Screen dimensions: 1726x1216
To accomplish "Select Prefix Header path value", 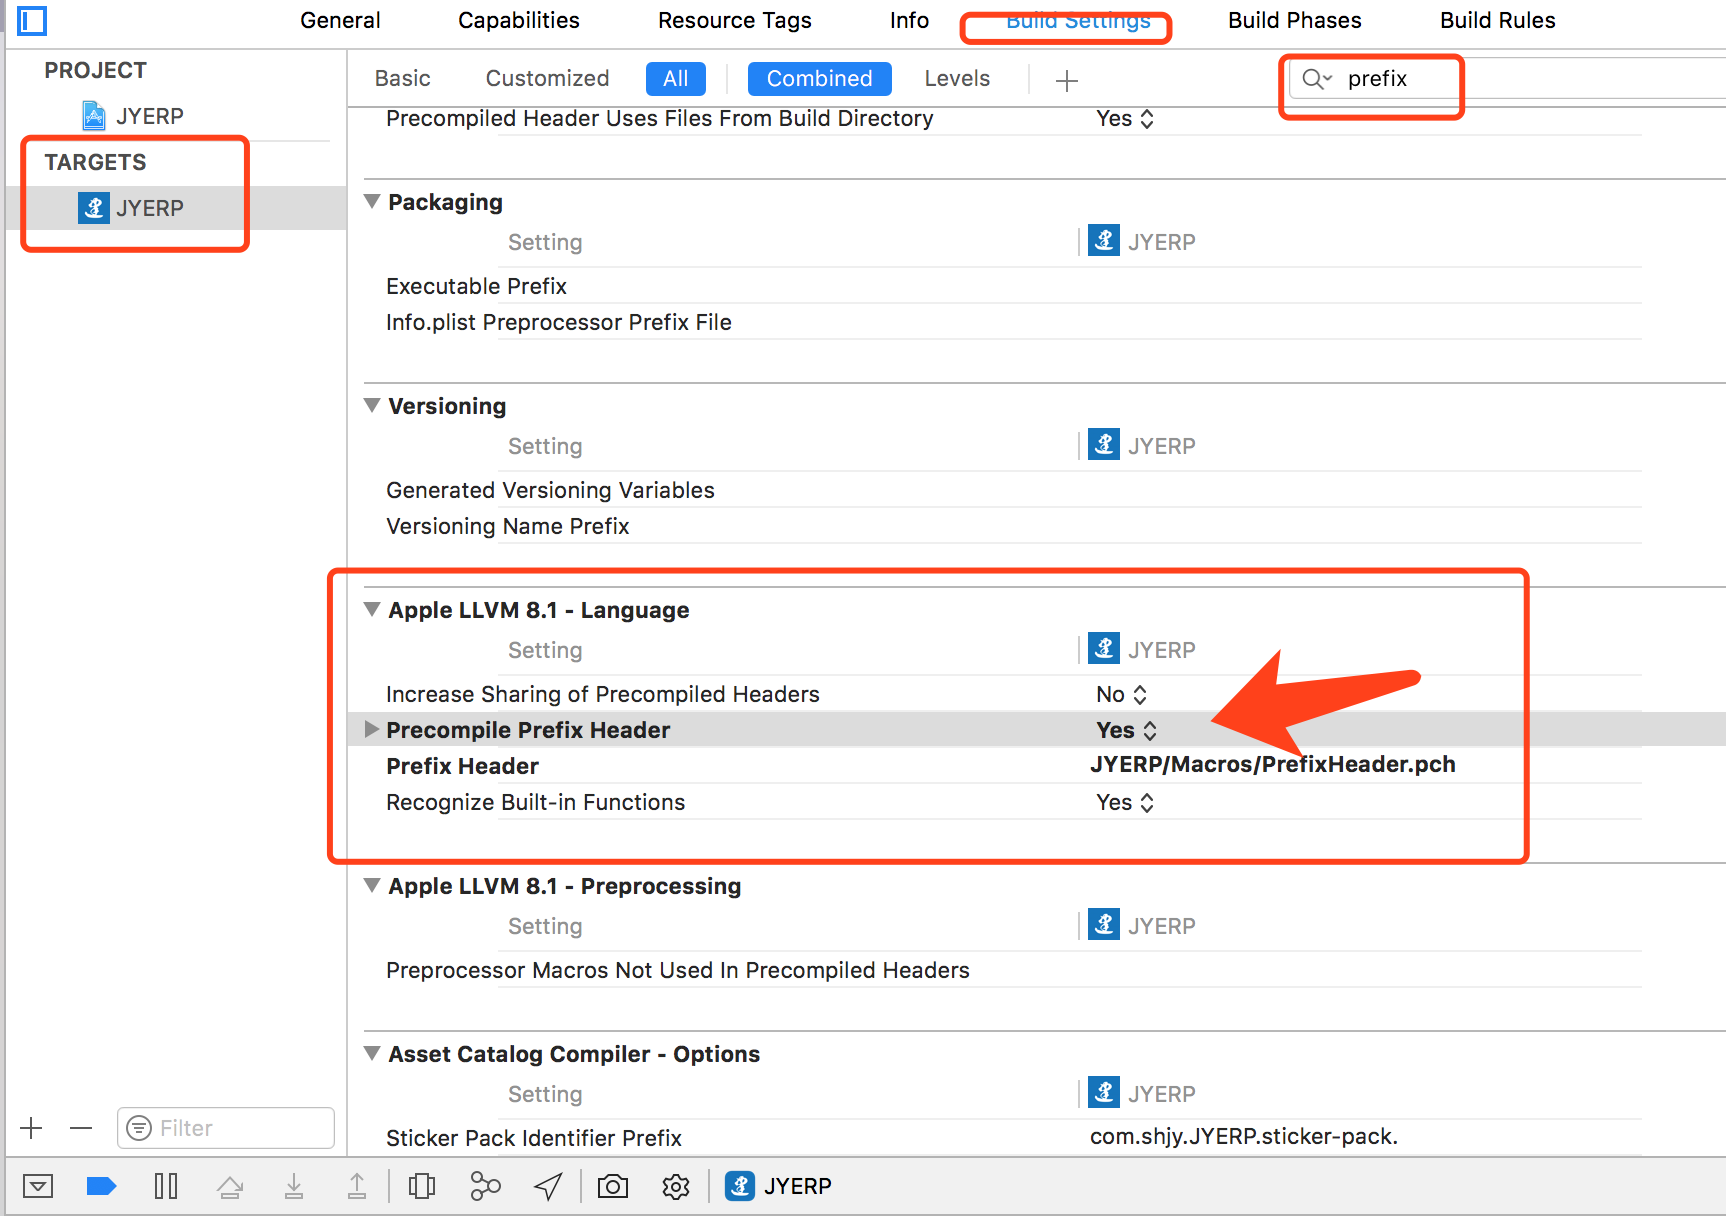I will click(1272, 765).
